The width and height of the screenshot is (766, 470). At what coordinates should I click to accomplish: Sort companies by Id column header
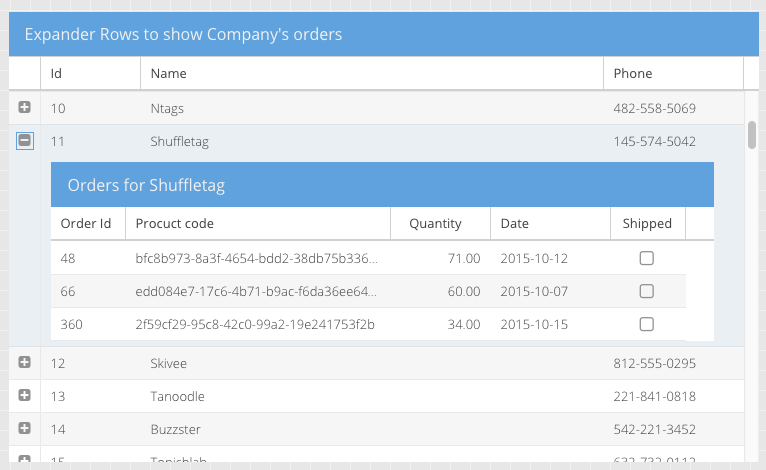[90, 73]
